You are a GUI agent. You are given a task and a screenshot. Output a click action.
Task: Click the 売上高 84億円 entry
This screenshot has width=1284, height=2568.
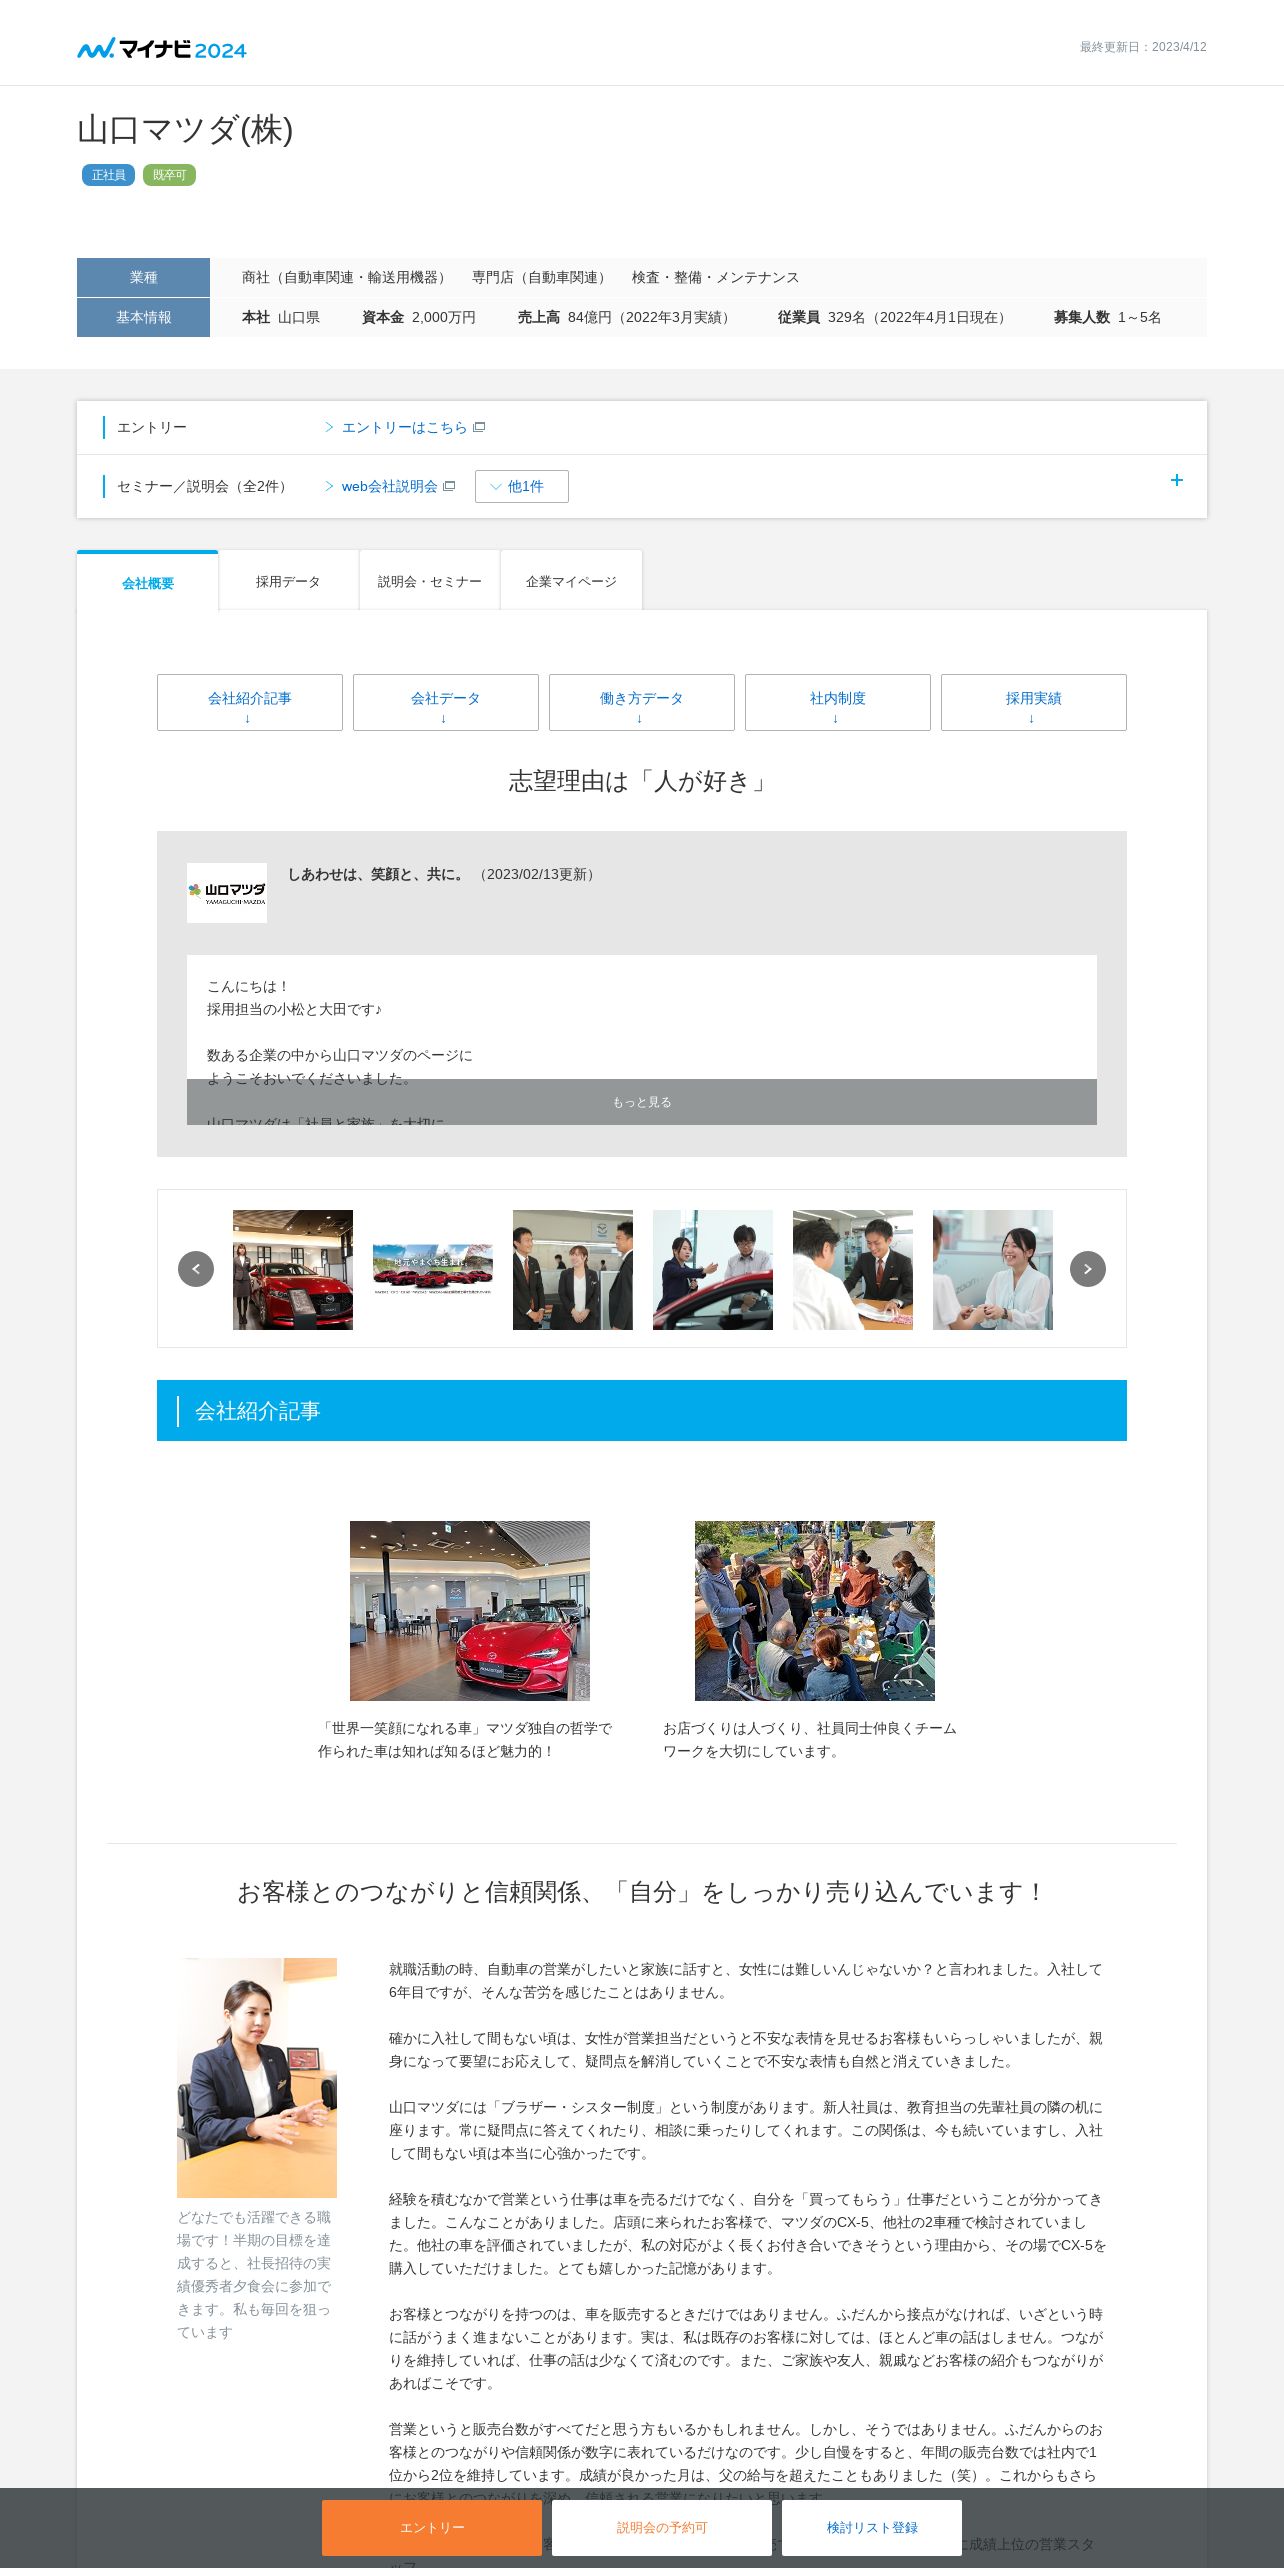[x=627, y=317]
